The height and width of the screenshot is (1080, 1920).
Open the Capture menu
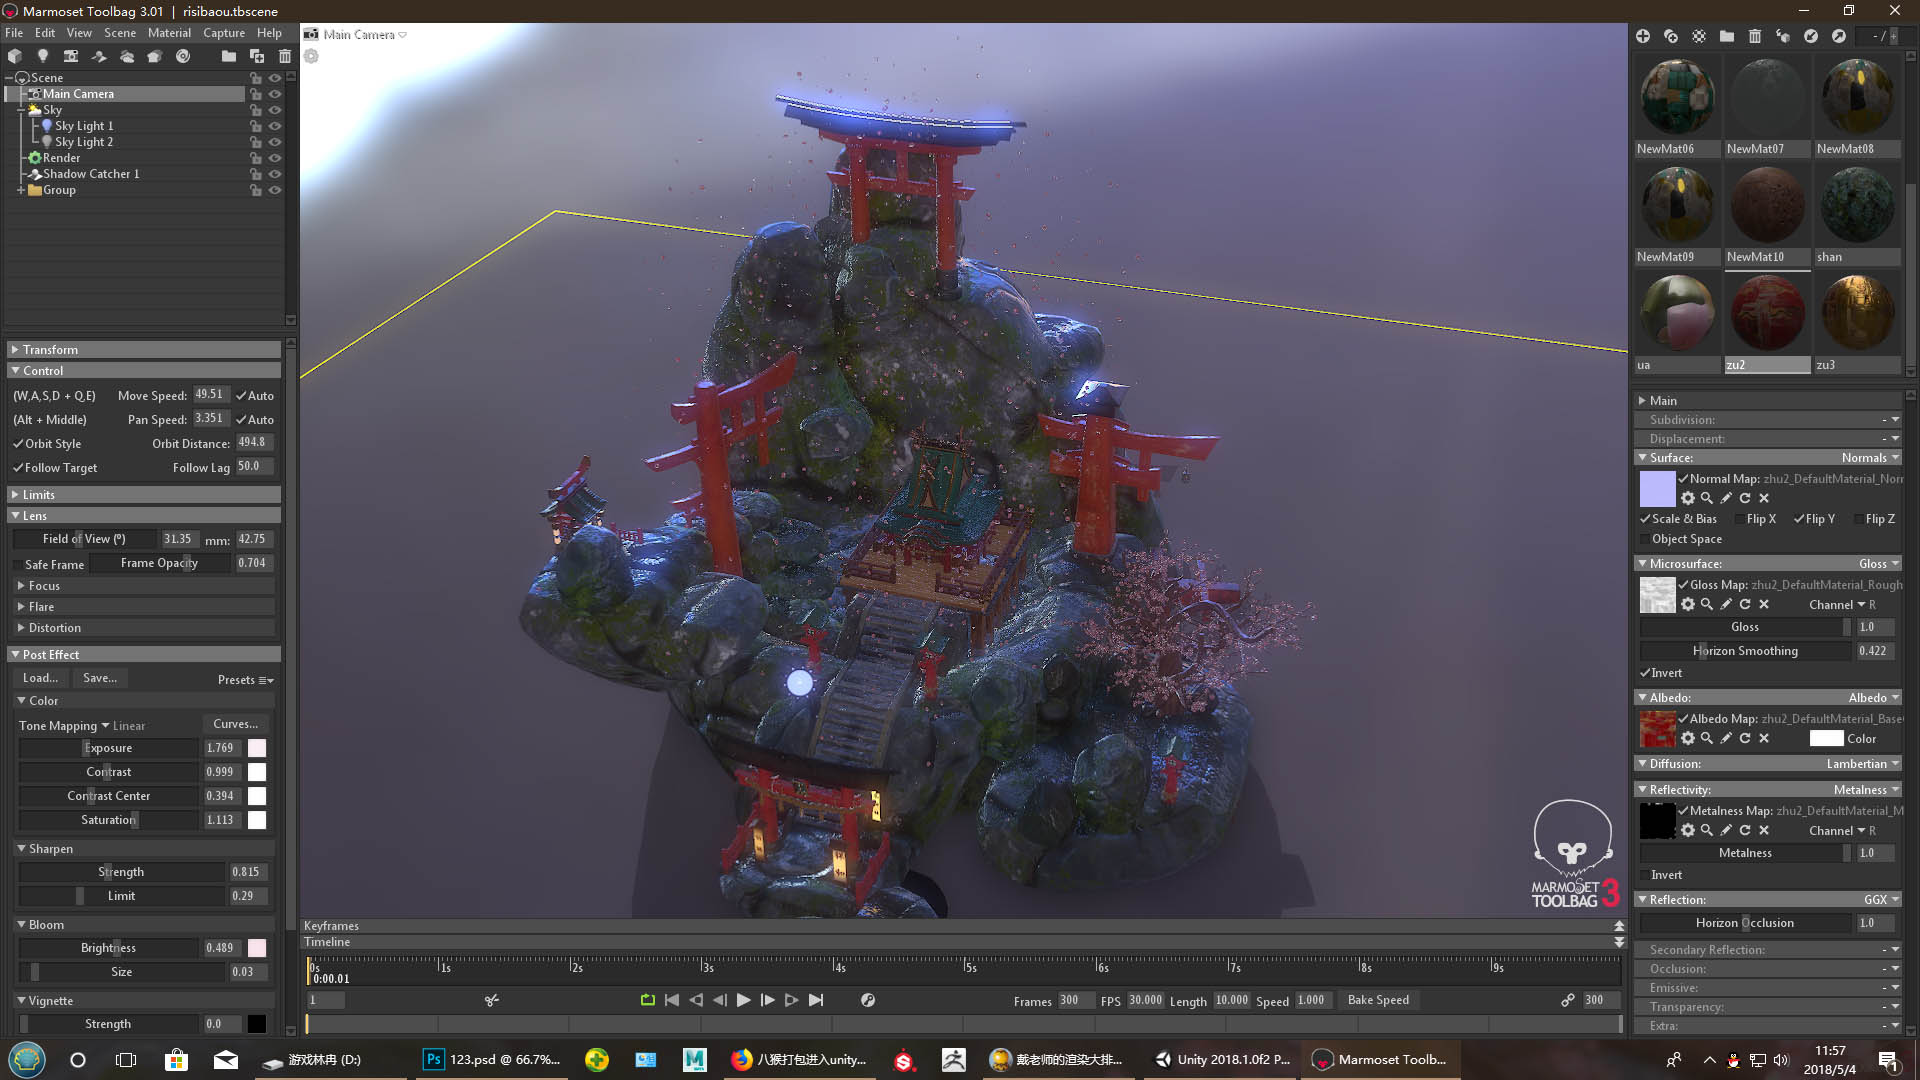click(224, 33)
